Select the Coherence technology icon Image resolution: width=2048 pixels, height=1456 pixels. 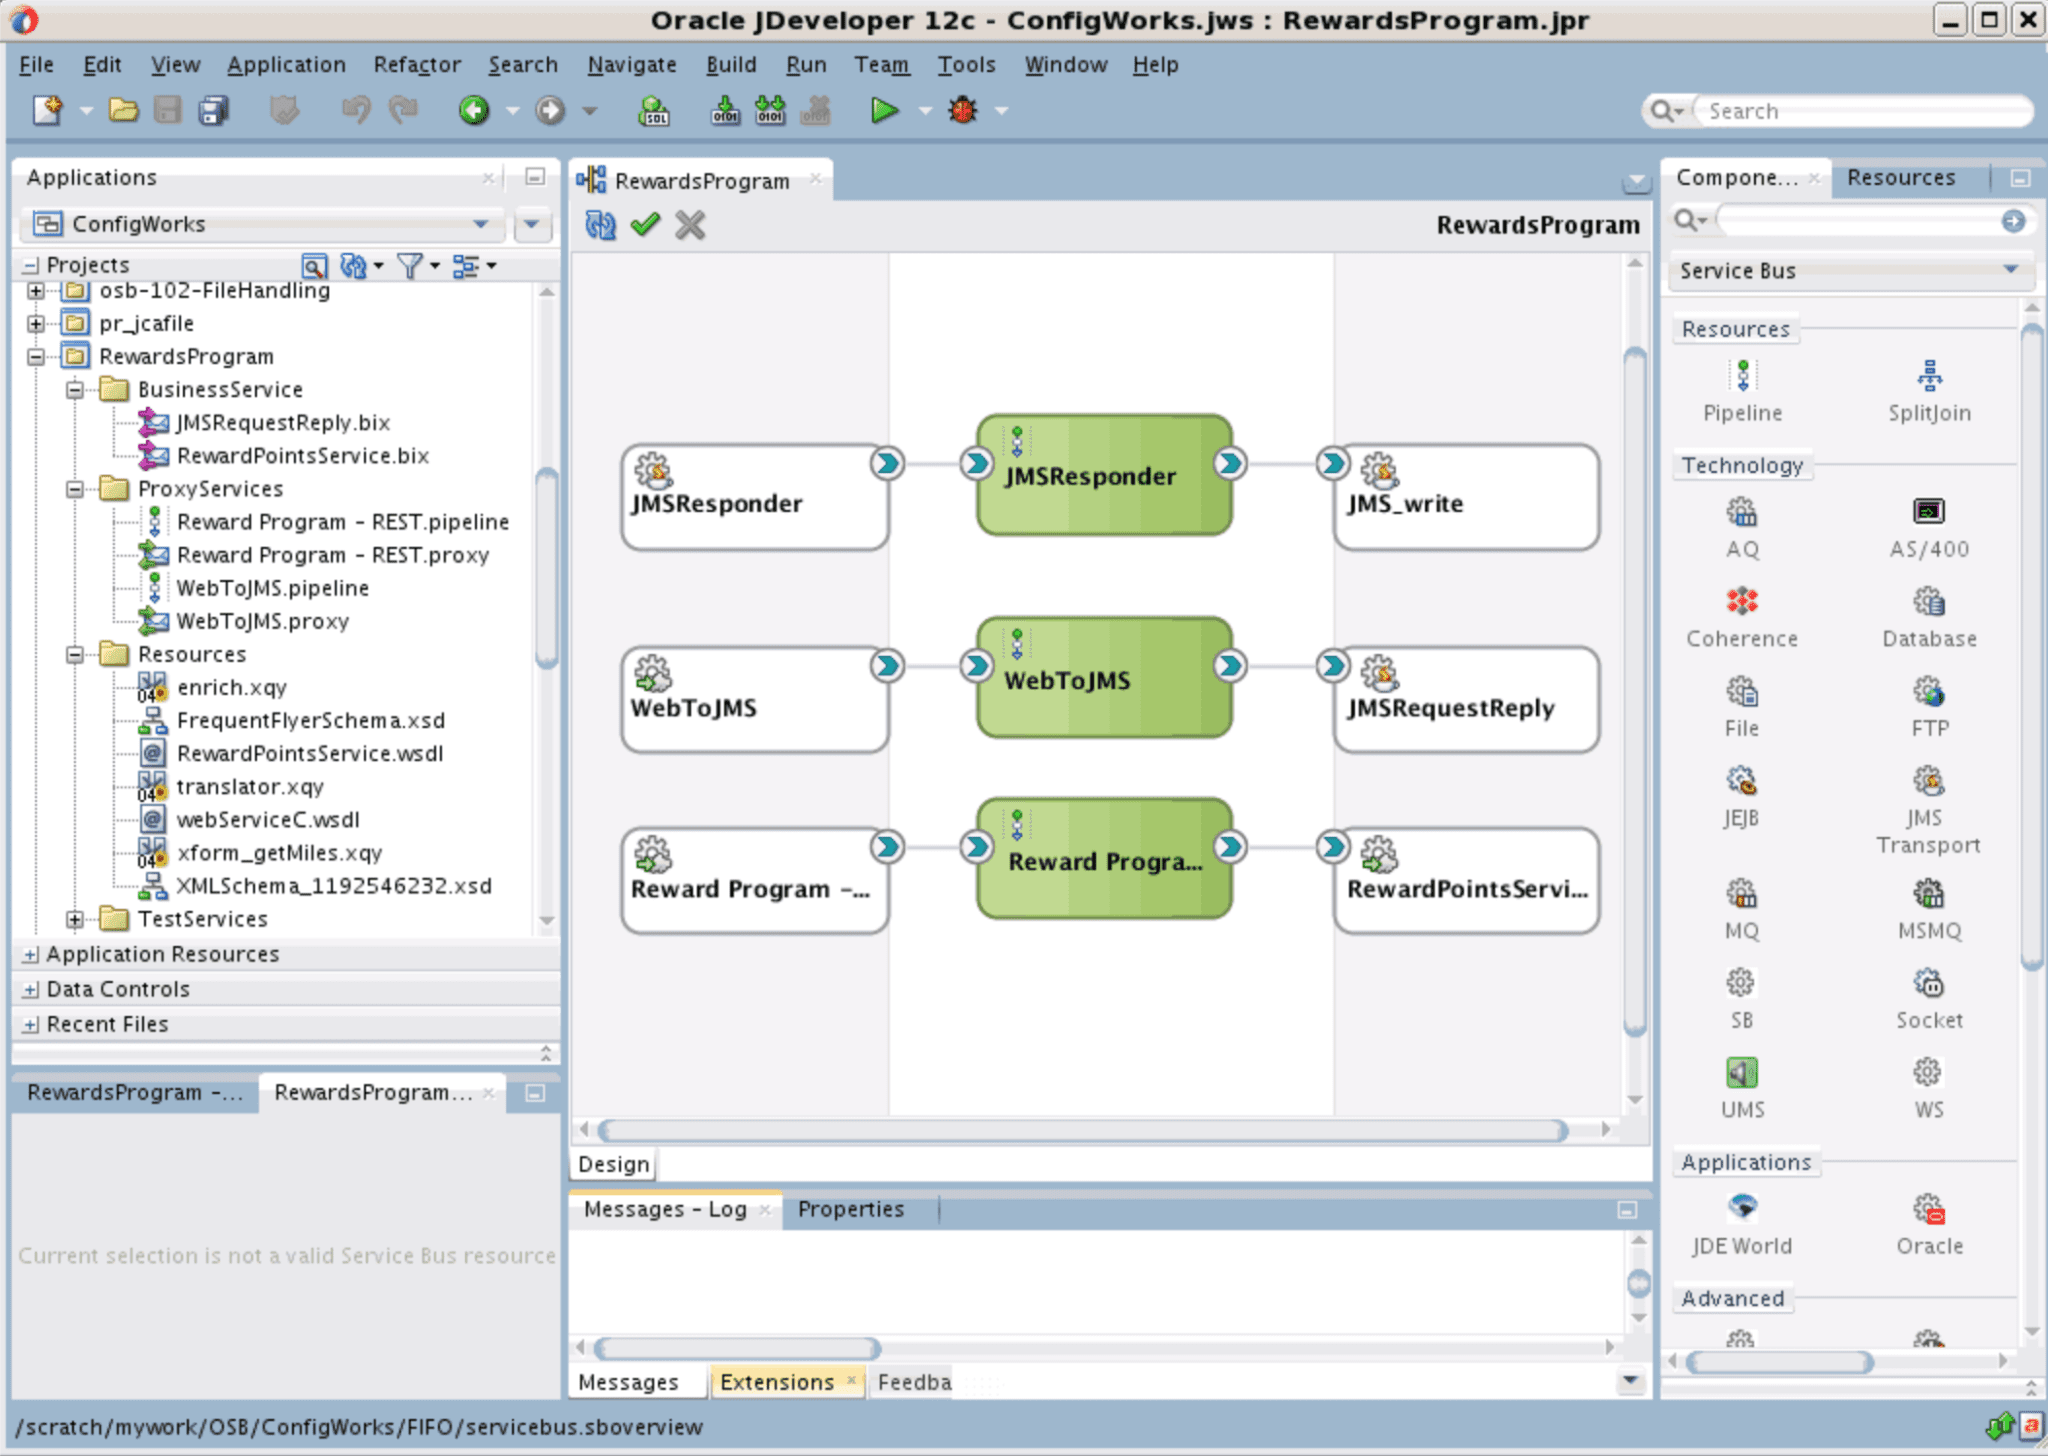tap(1740, 602)
